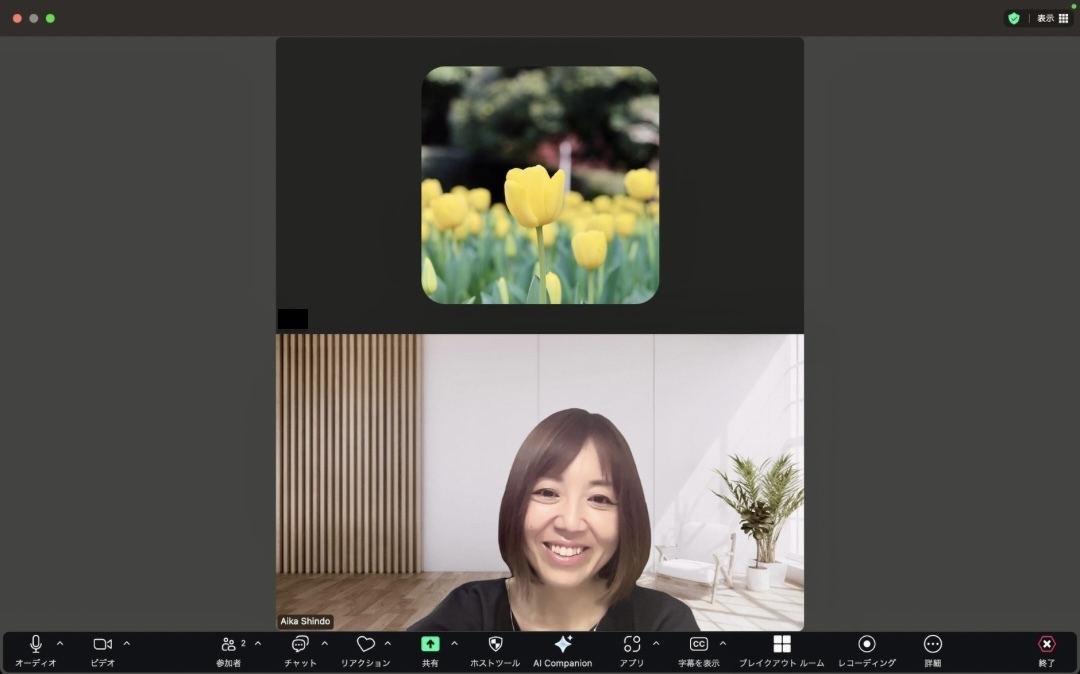Click the green encryption shield icon
Screen dimensions: 1080x674
[1014, 19]
